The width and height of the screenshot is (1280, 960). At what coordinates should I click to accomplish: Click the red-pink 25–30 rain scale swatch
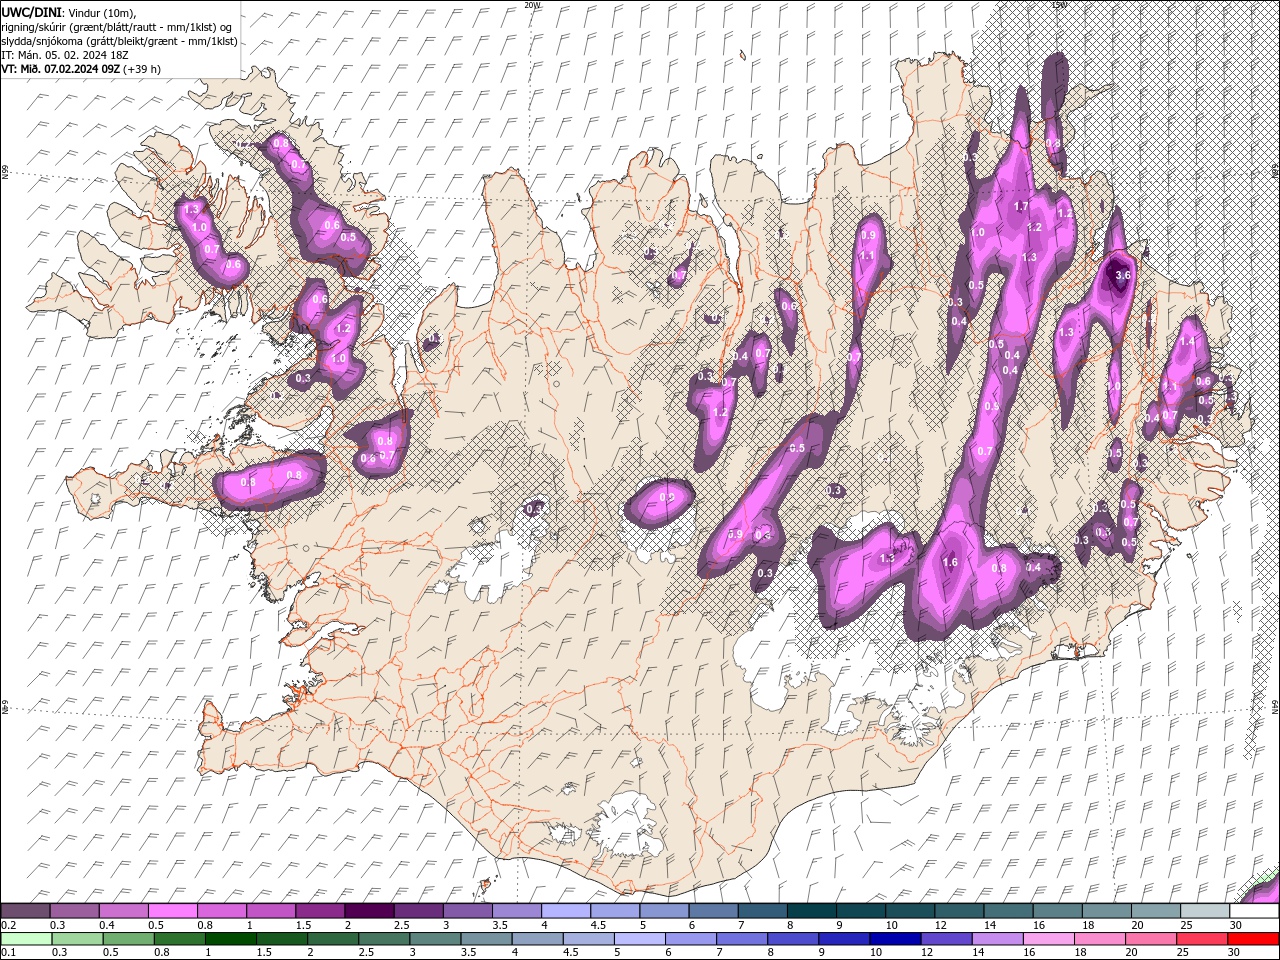[1202, 938]
